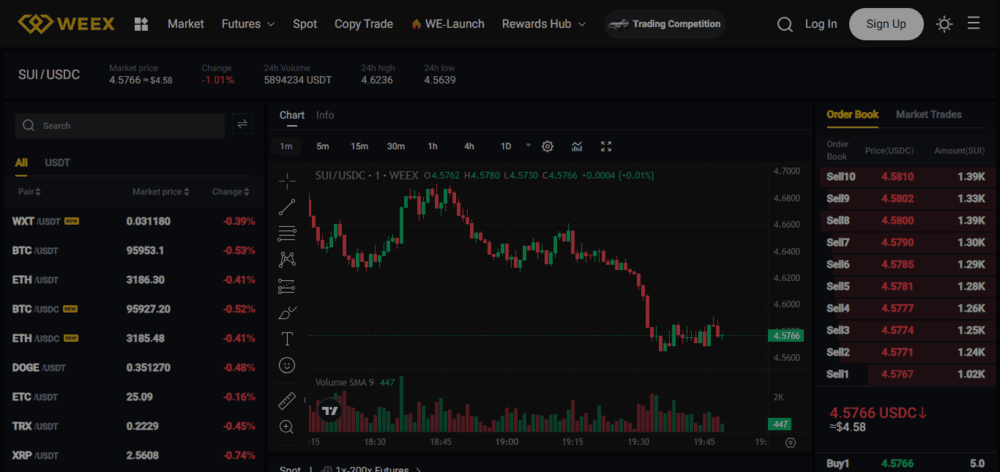Image resolution: width=1000 pixels, height=472 pixels.
Task: Select the trend line tool
Action: (287, 207)
